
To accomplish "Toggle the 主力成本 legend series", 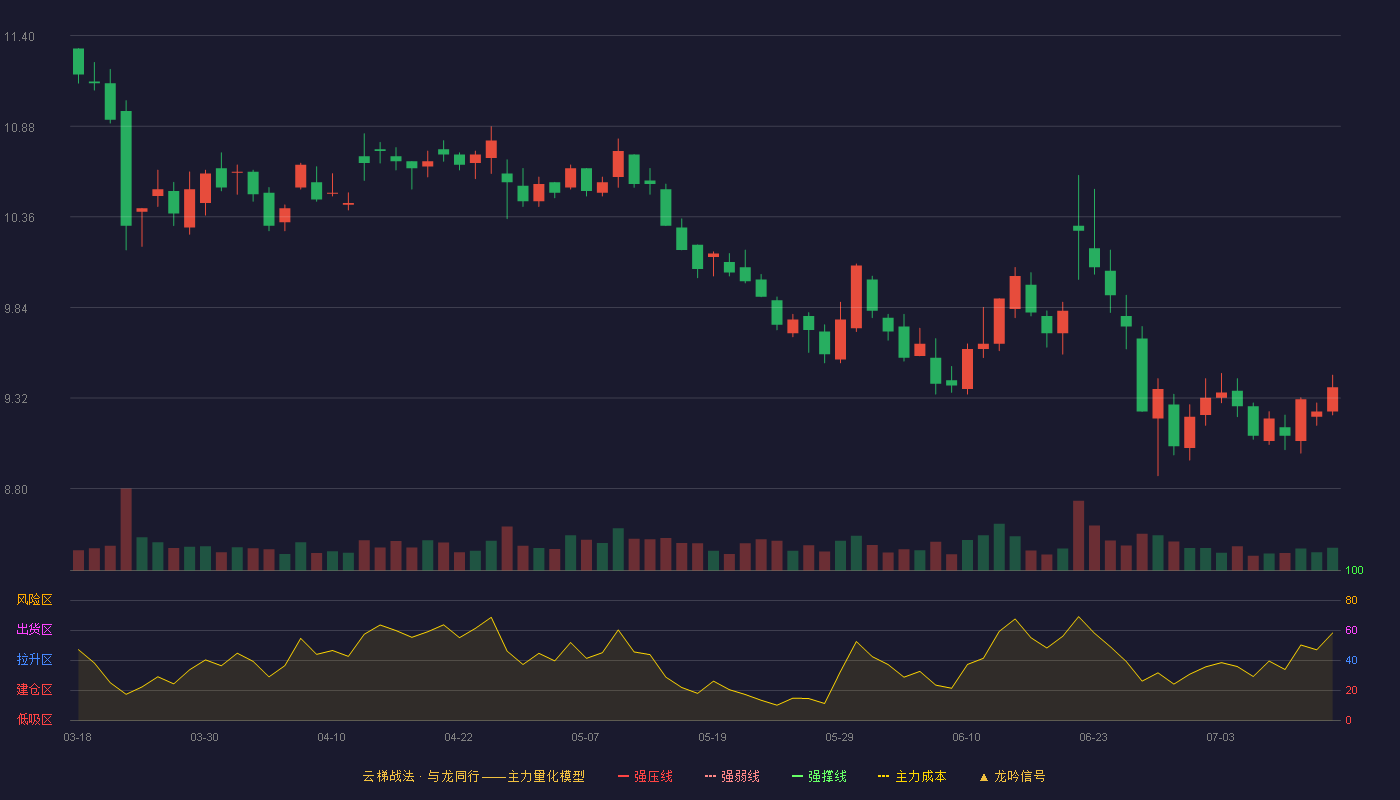I will tap(912, 776).
